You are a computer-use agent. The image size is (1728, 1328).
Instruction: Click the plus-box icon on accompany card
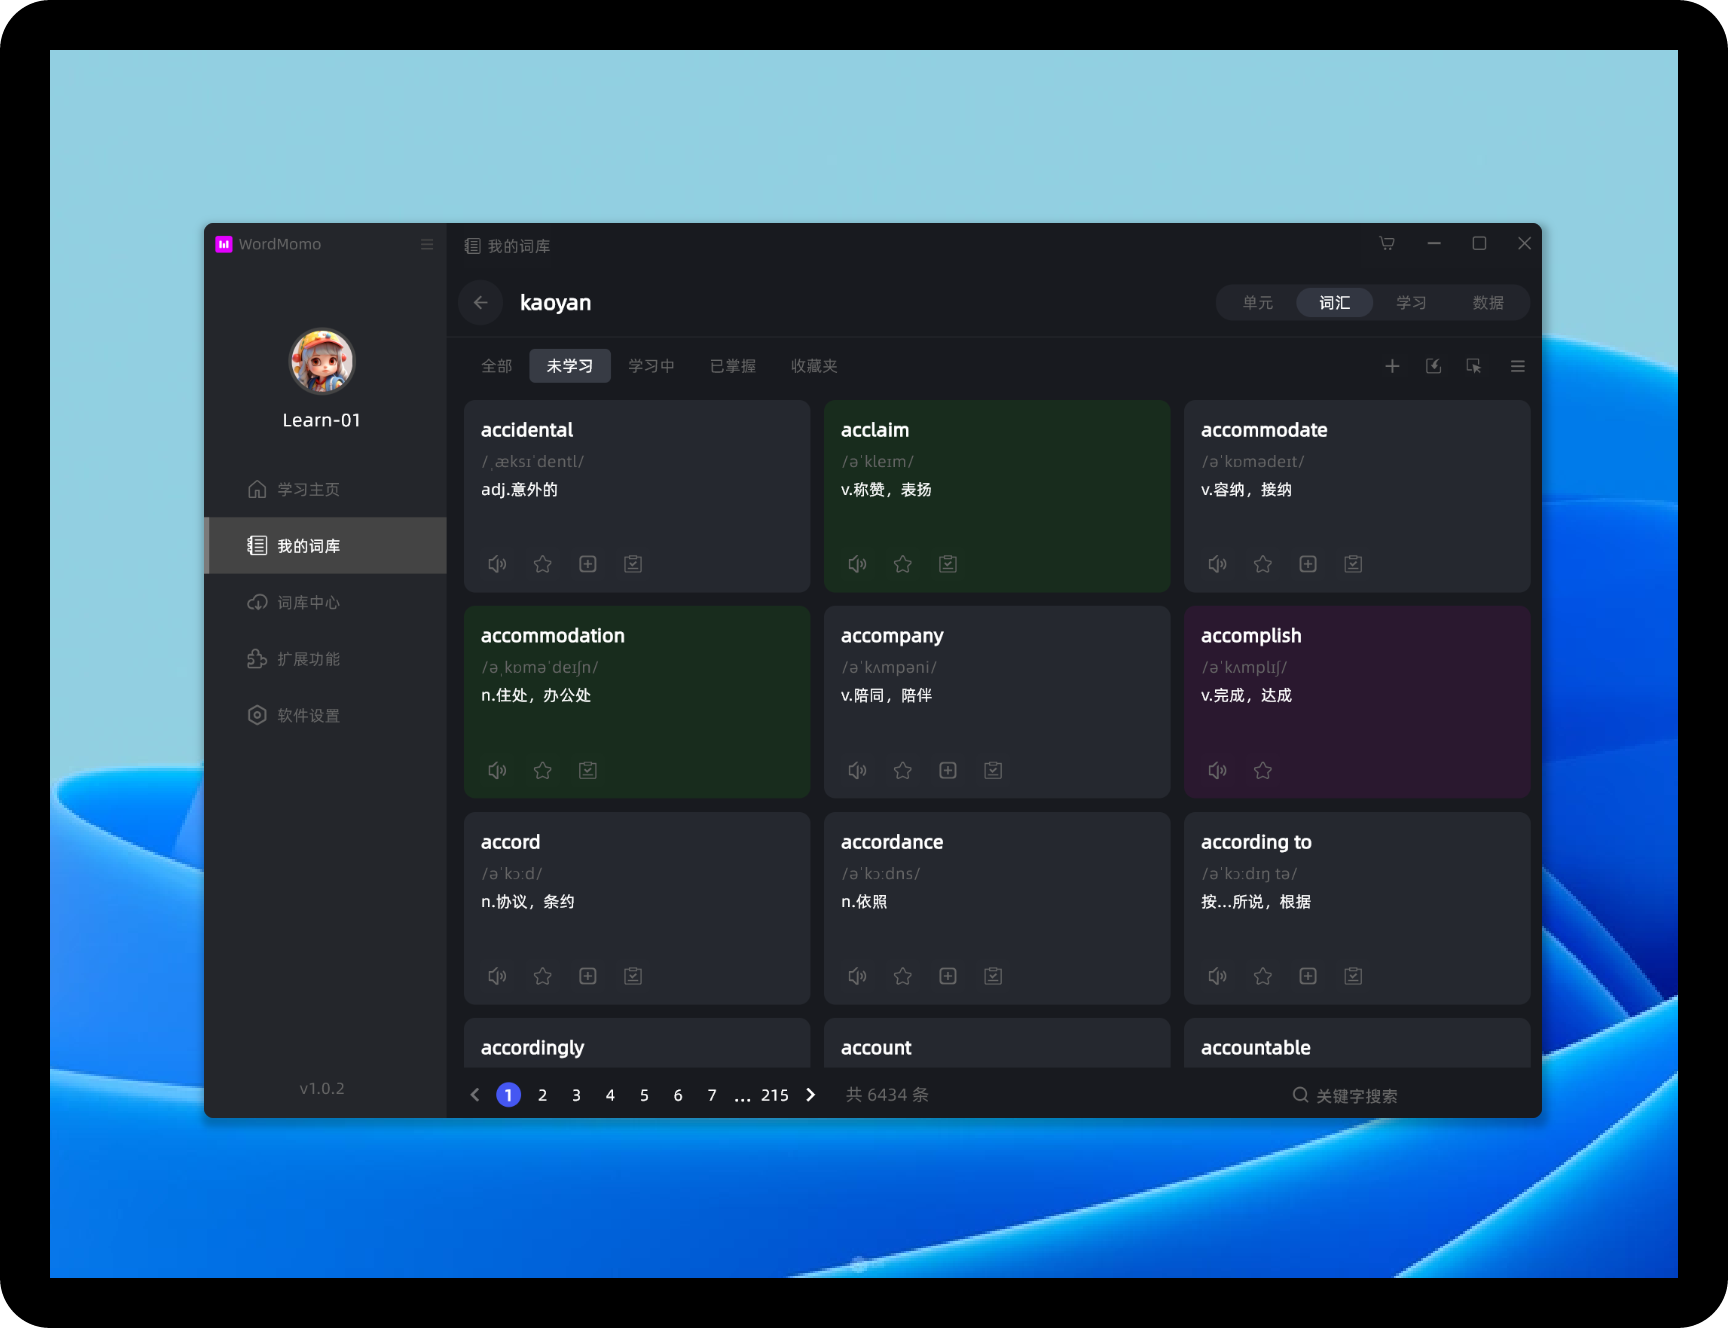click(x=948, y=770)
